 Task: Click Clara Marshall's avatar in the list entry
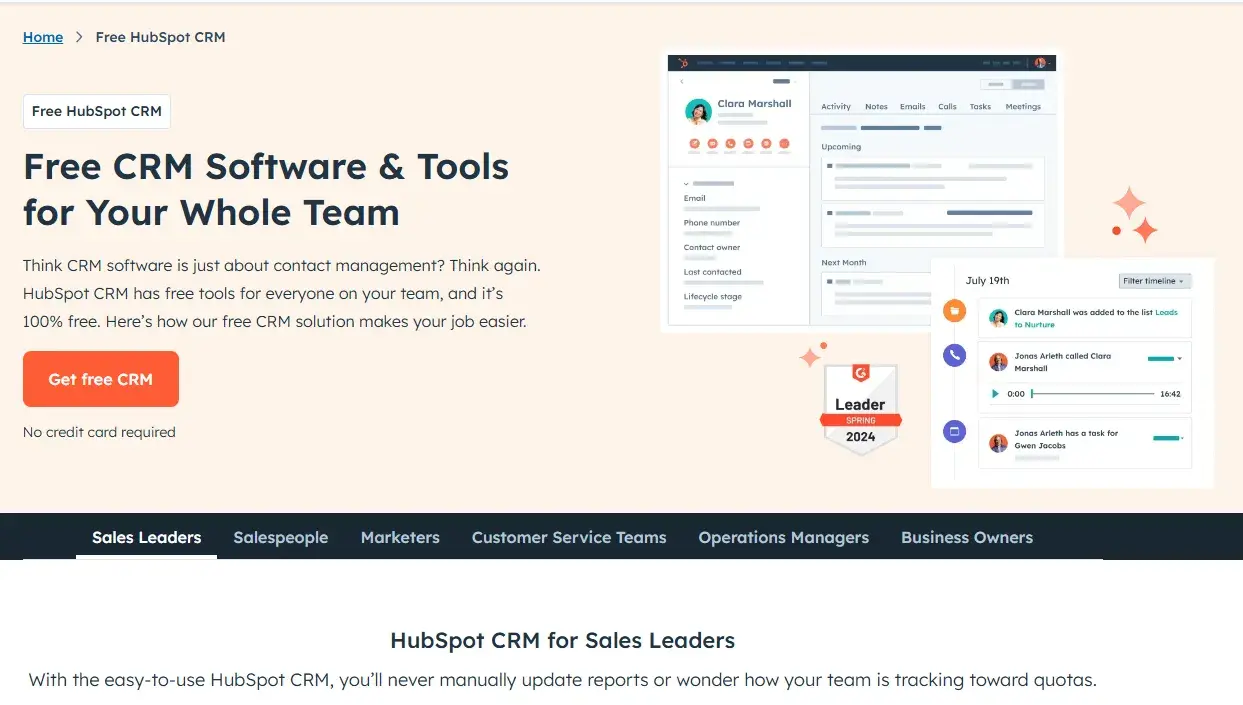click(998, 318)
